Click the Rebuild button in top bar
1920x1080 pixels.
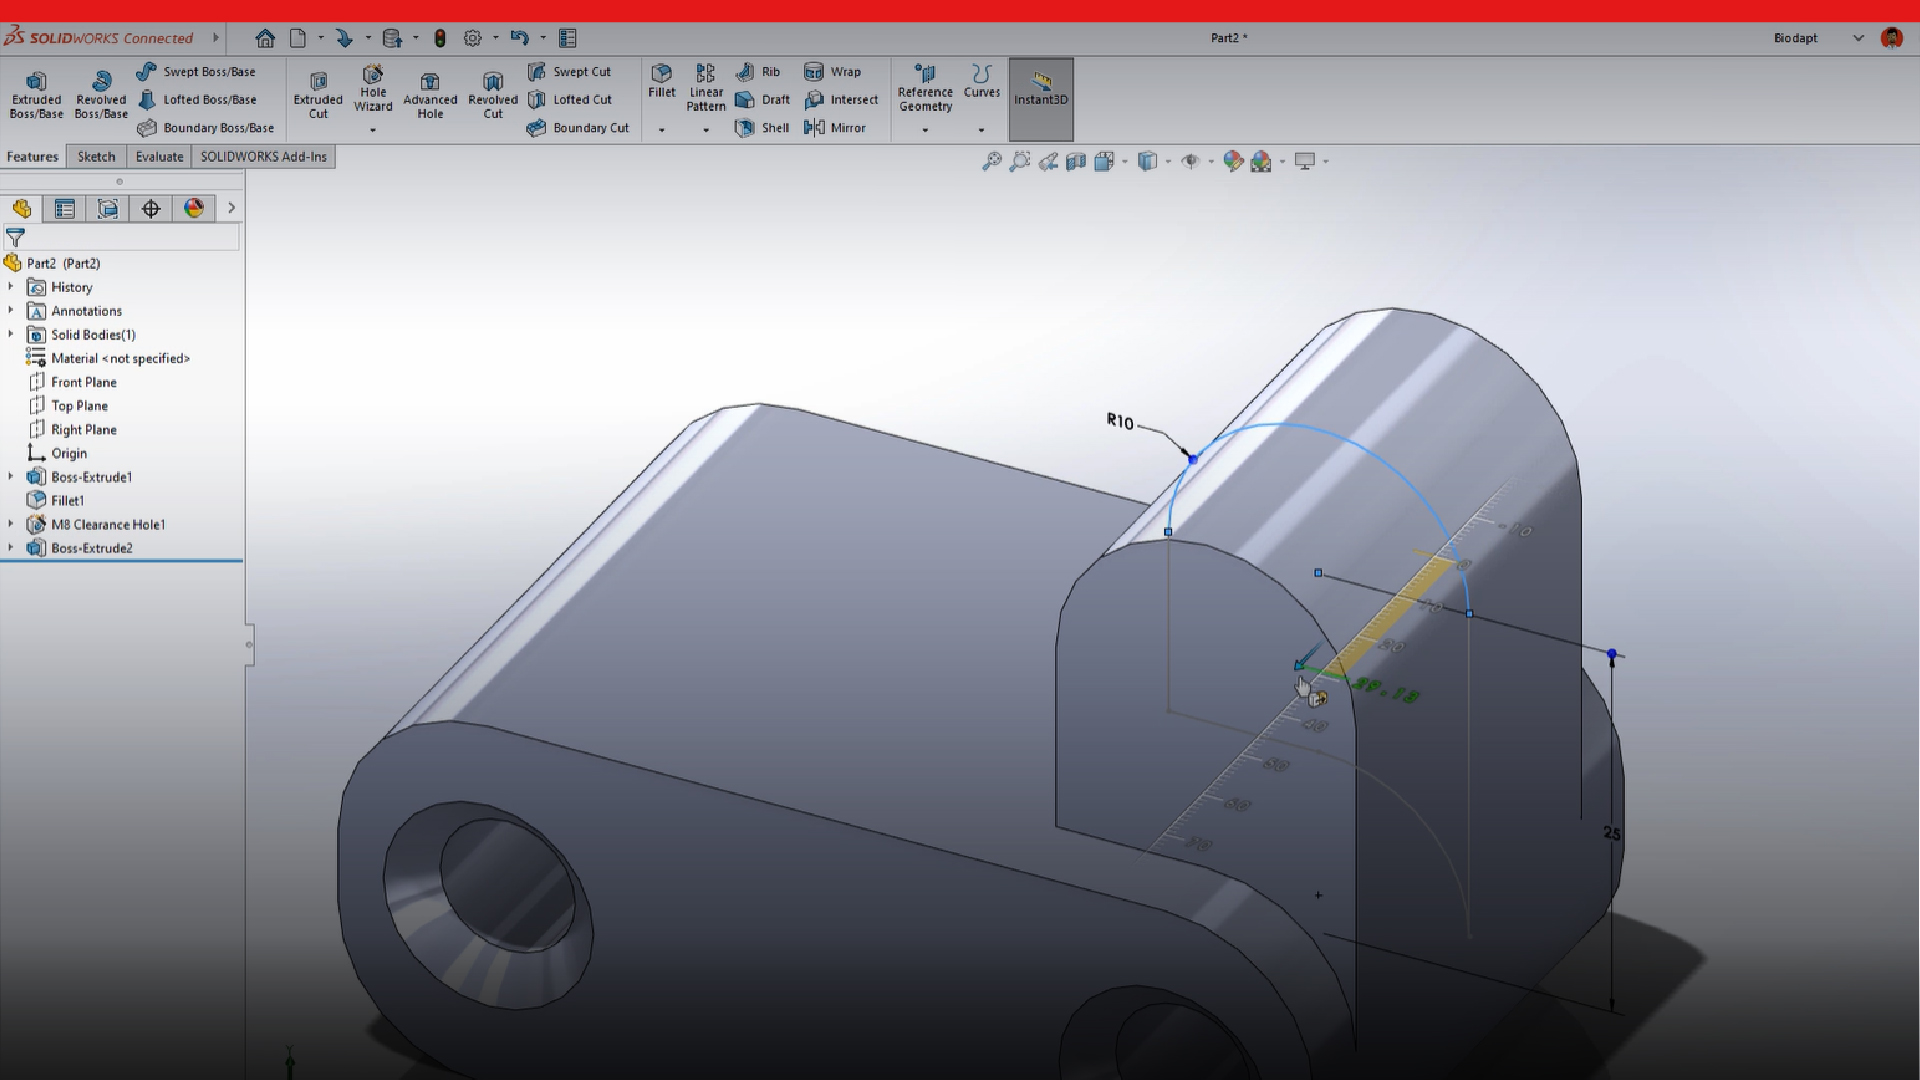[441, 37]
